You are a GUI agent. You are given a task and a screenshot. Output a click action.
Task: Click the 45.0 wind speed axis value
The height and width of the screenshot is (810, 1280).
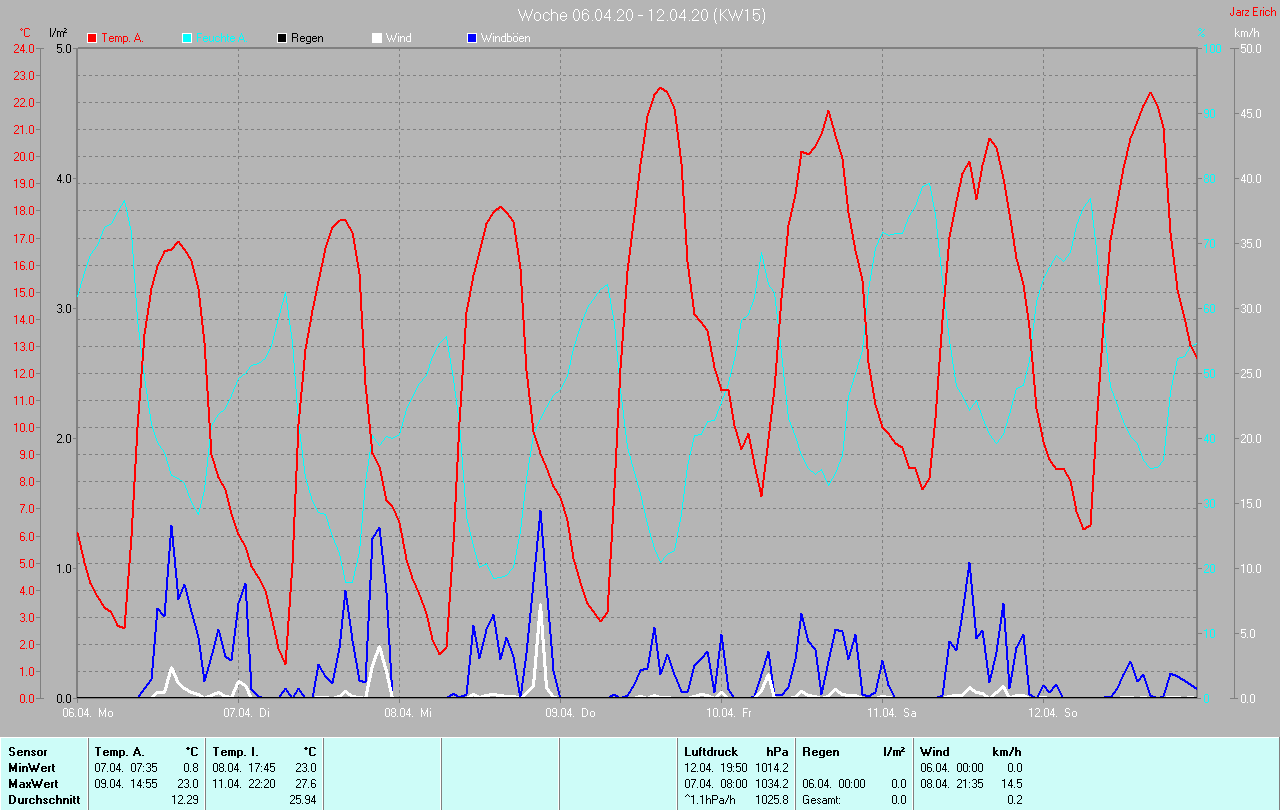(x=1250, y=114)
